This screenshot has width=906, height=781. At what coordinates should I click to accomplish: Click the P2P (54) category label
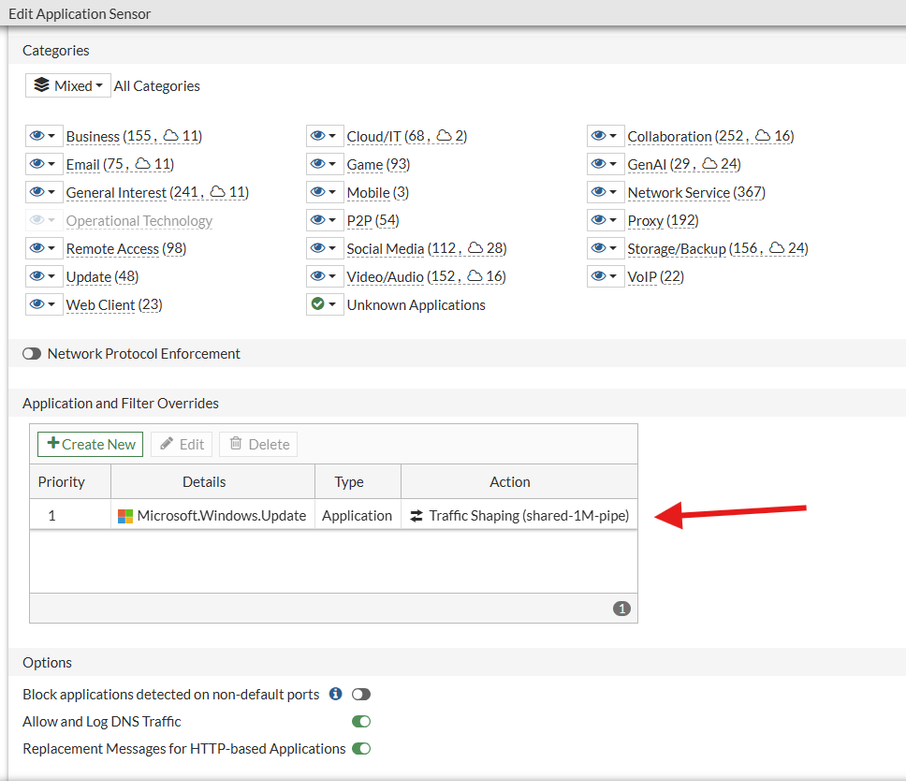click(373, 221)
